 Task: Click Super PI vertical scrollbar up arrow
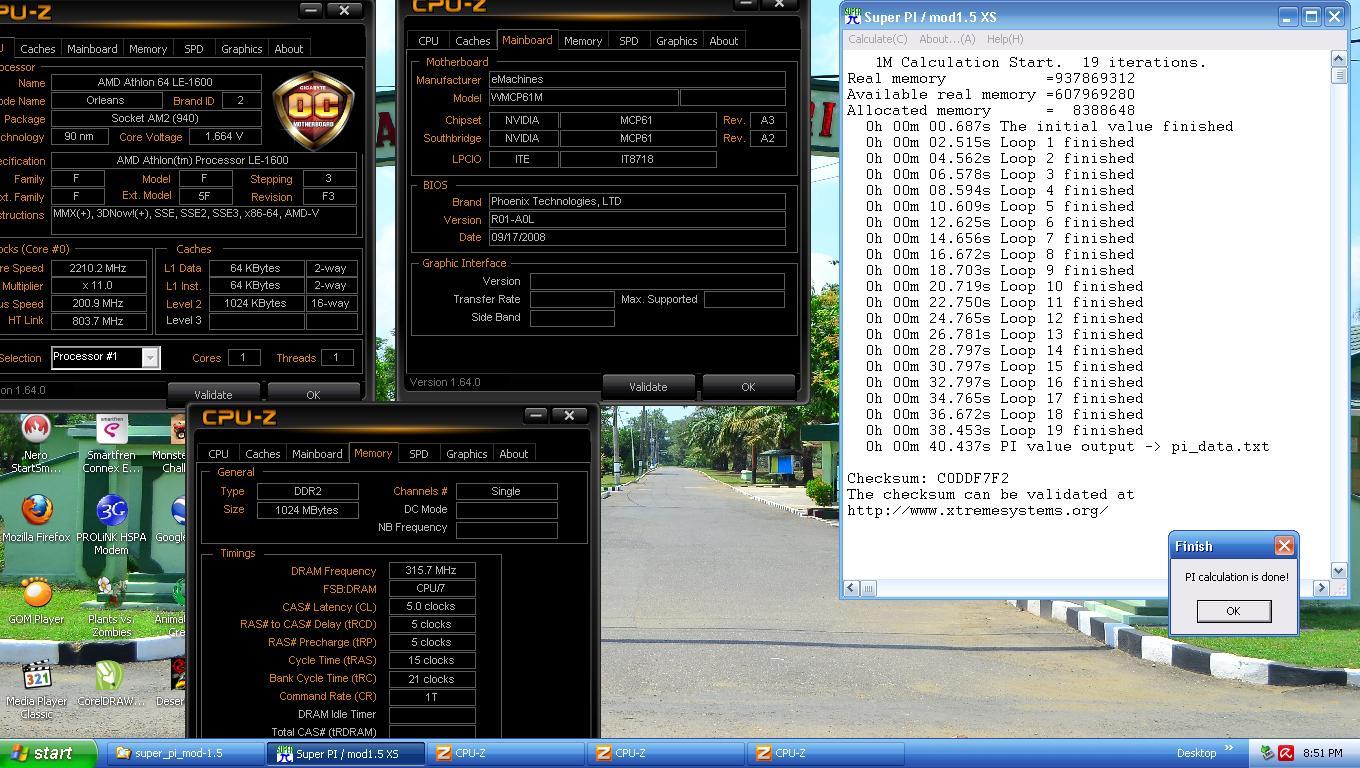click(1339, 58)
